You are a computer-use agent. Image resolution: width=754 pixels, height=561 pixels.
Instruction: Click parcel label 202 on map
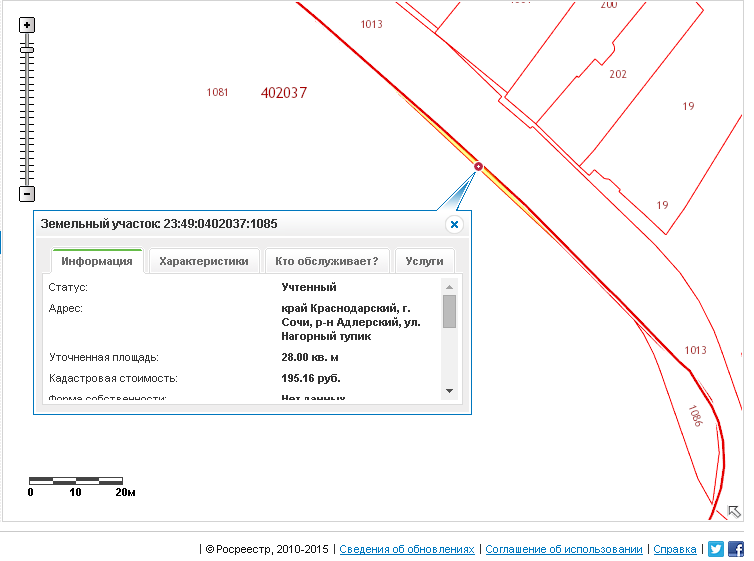point(618,74)
